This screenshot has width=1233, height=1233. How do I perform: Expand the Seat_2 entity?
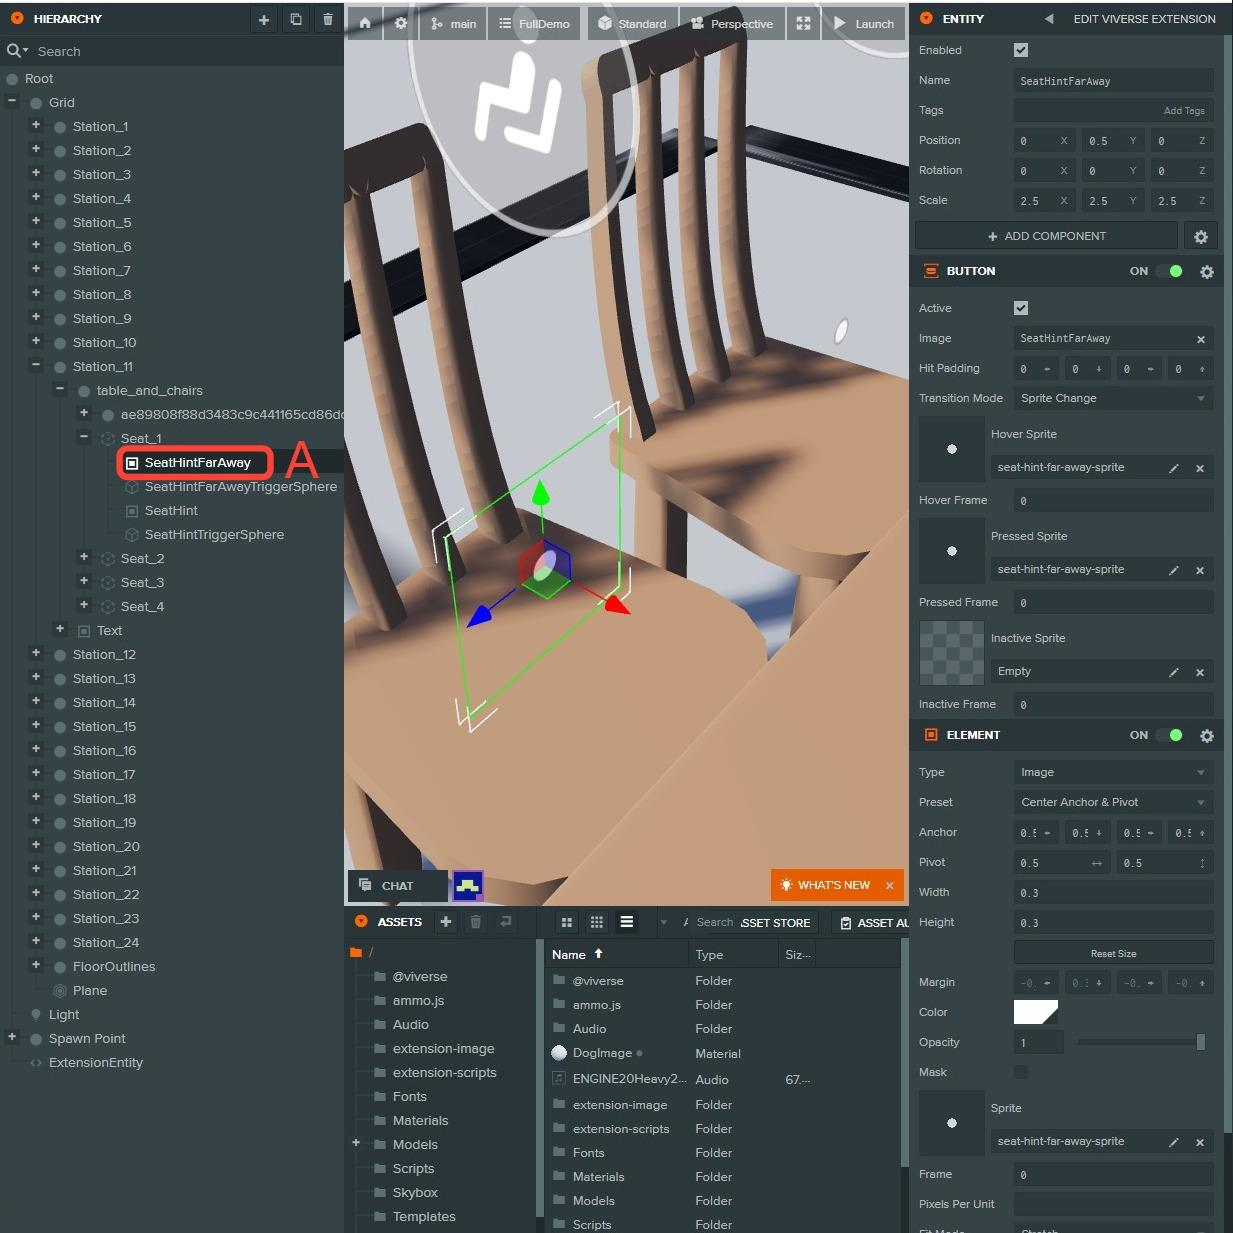tap(84, 558)
